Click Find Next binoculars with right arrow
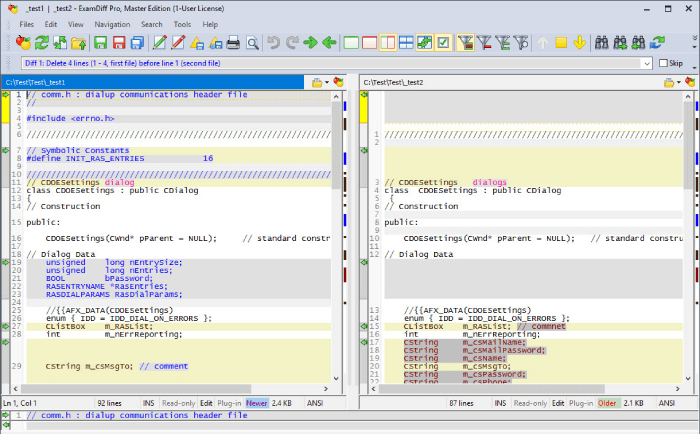The width and height of the screenshot is (700, 434). pyautogui.click(x=620, y=43)
